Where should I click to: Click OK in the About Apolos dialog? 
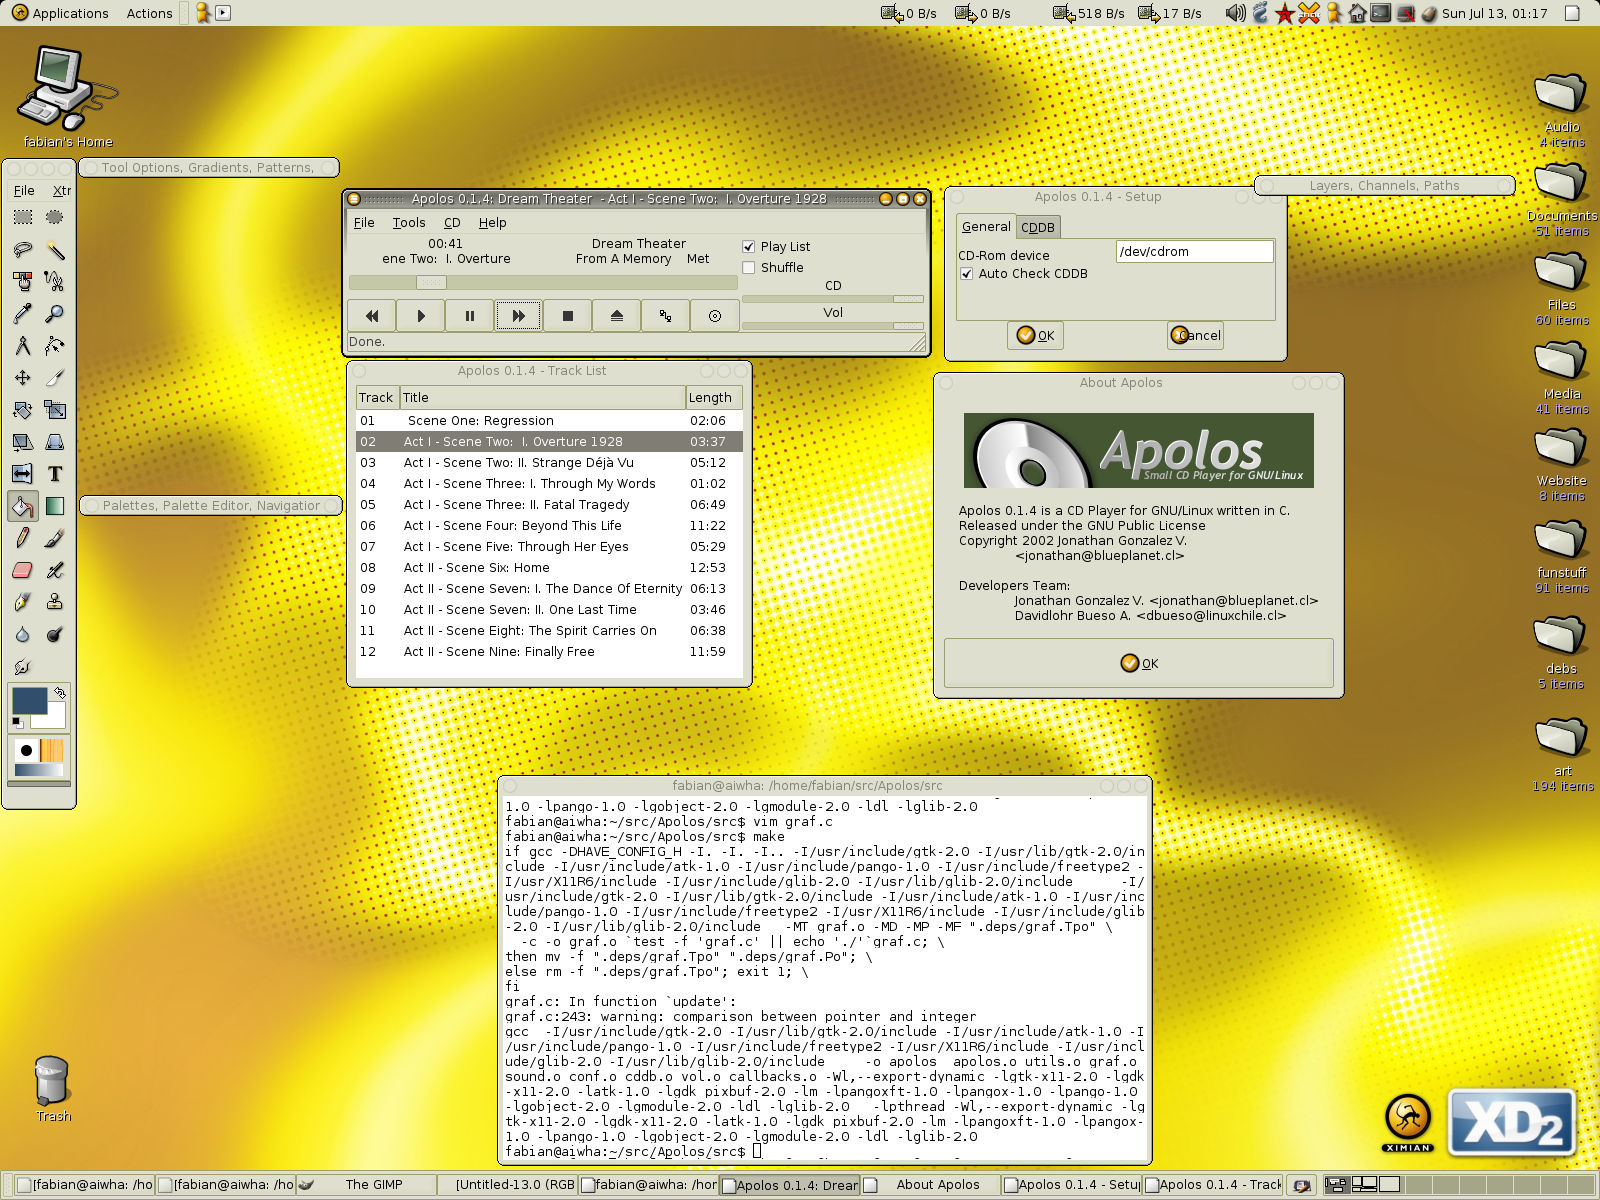pyautogui.click(x=1139, y=663)
